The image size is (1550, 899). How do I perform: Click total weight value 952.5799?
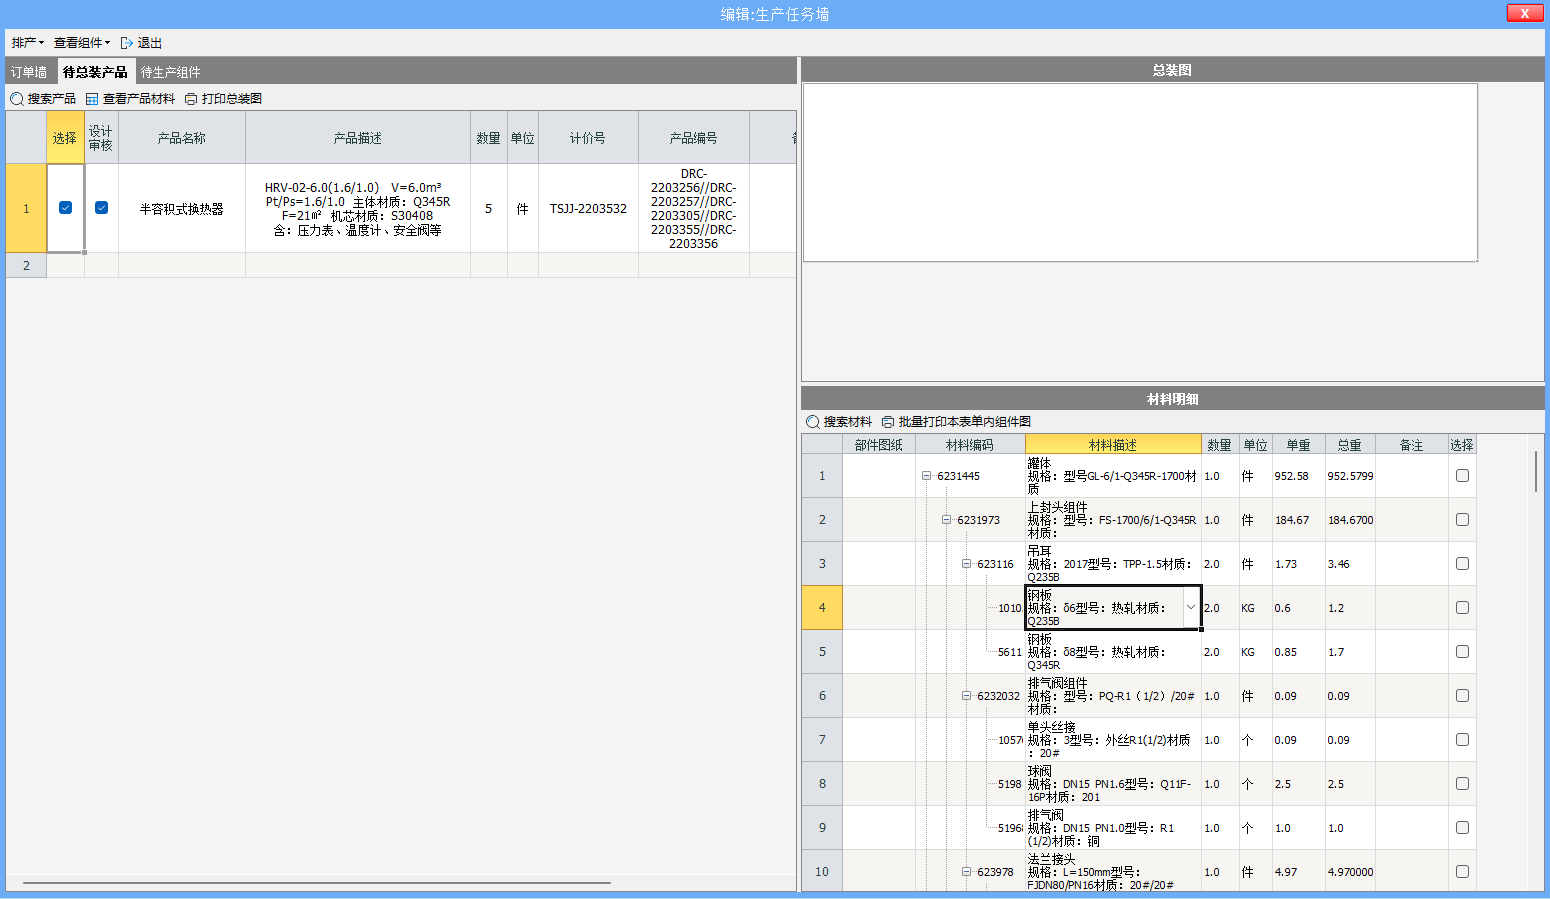tap(1350, 476)
